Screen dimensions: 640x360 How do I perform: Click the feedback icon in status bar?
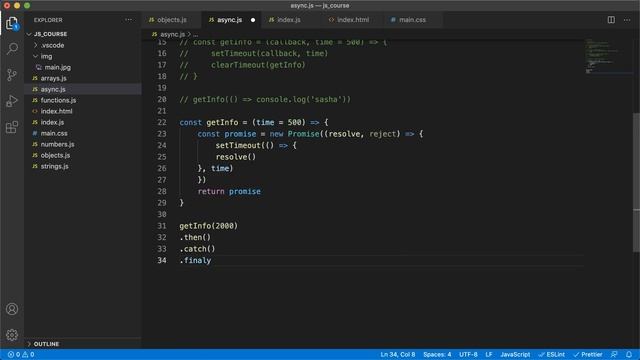[x=614, y=354]
